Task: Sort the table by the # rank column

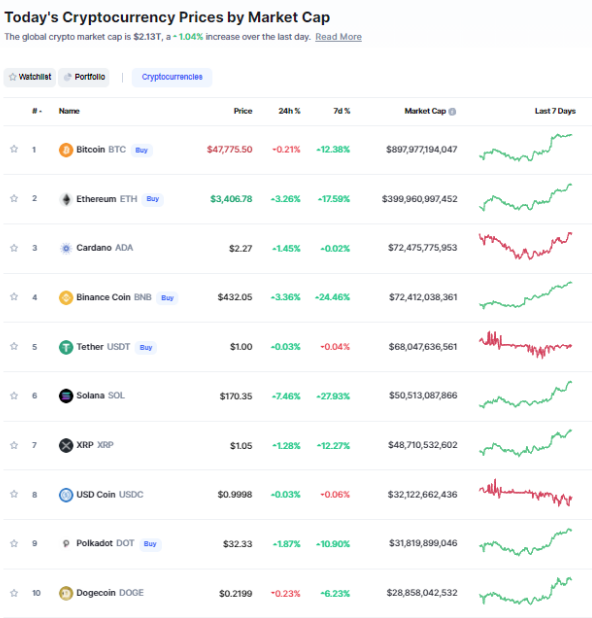Action: pos(37,111)
